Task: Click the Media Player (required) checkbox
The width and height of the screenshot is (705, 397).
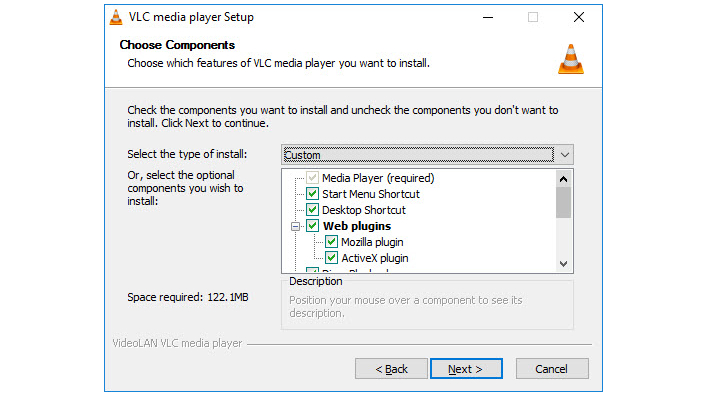Action: click(x=312, y=178)
